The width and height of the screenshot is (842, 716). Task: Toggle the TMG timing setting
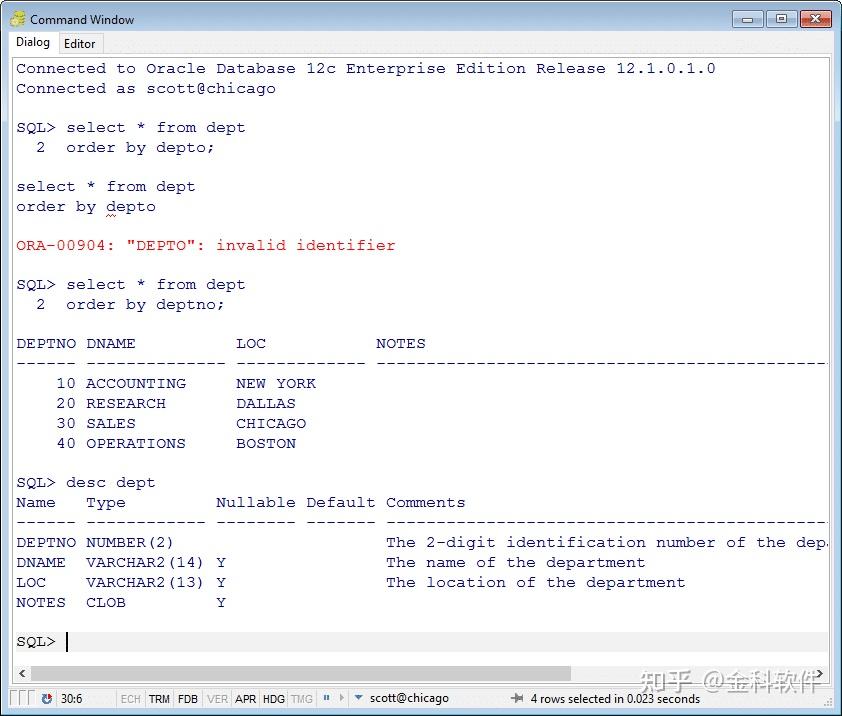300,698
